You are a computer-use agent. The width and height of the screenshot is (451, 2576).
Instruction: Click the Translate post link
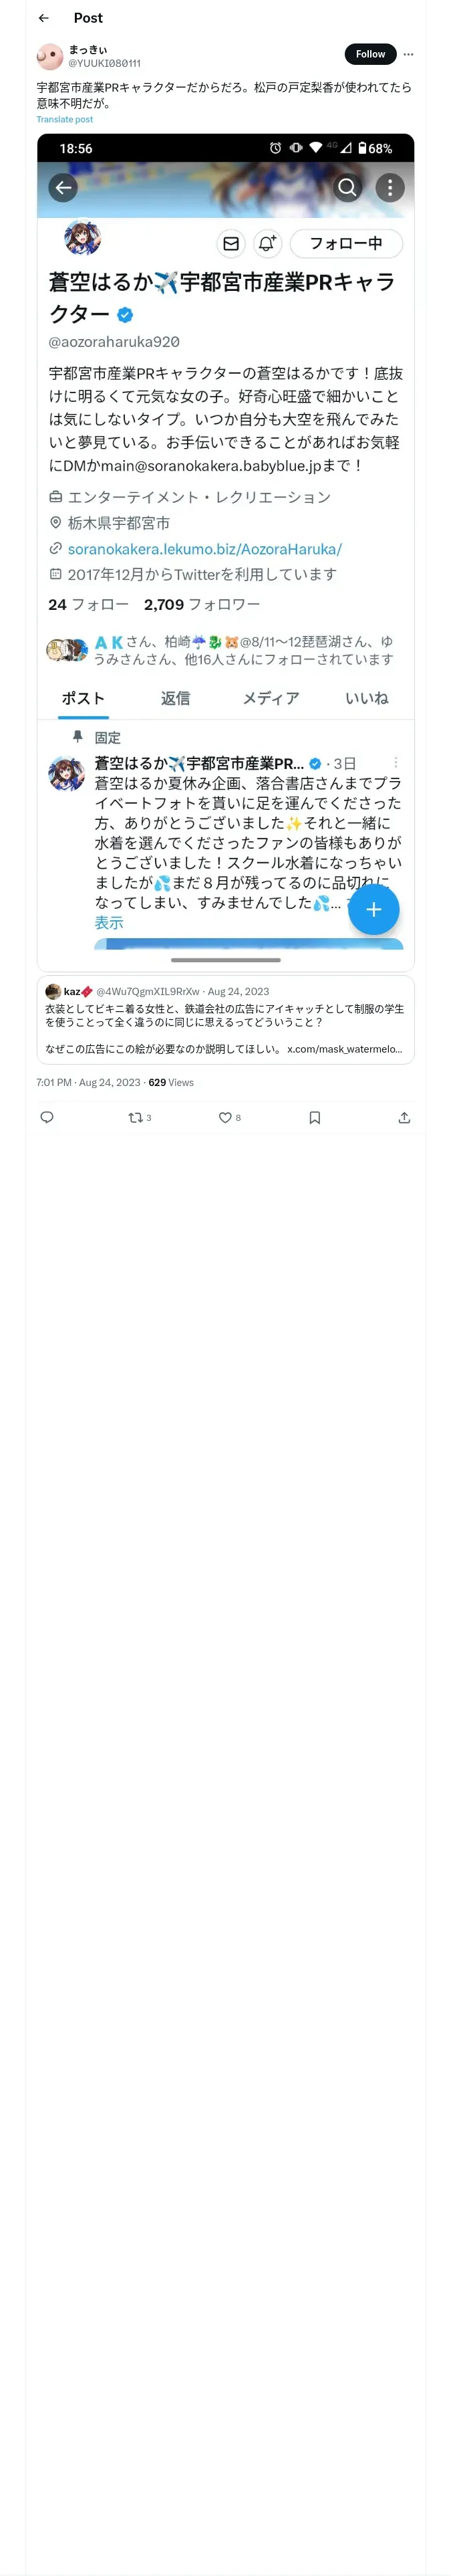click(65, 119)
